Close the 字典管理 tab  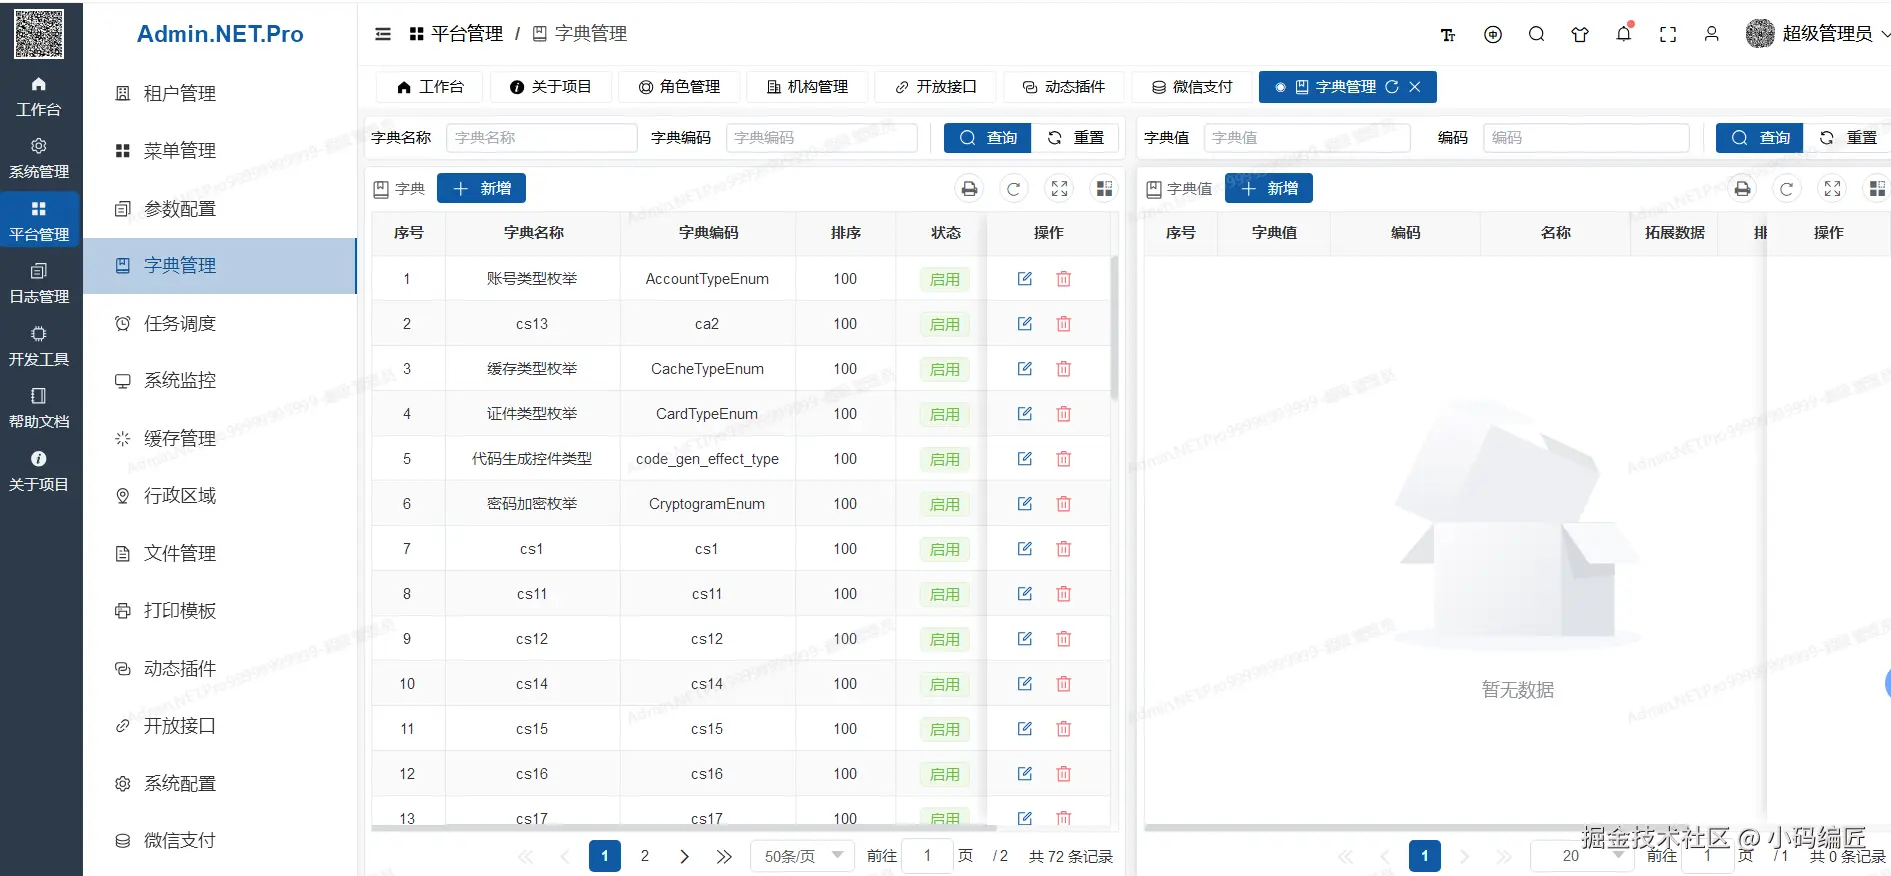pyautogui.click(x=1415, y=87)
